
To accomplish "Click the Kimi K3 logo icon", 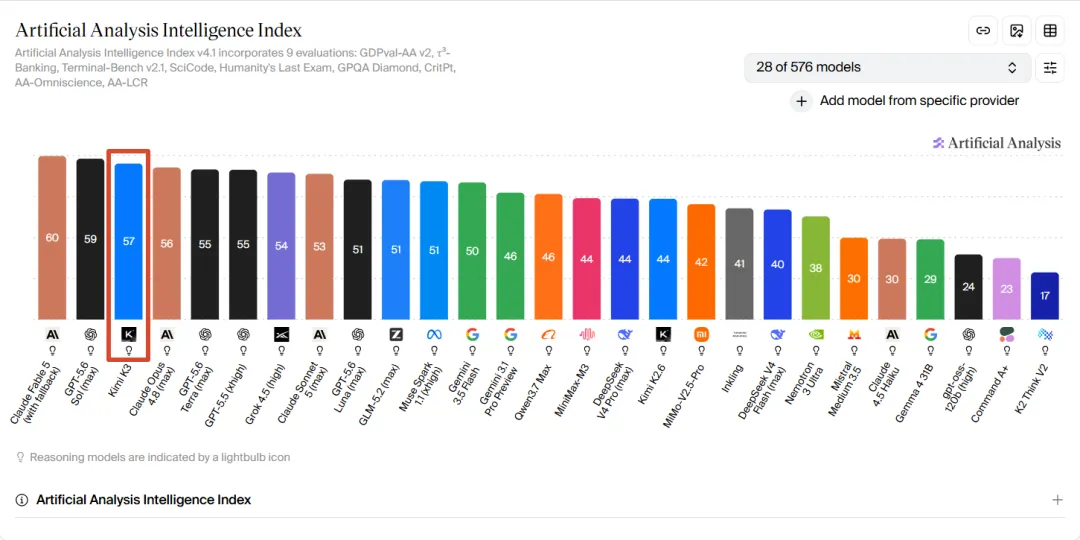I will pos(129,335).
